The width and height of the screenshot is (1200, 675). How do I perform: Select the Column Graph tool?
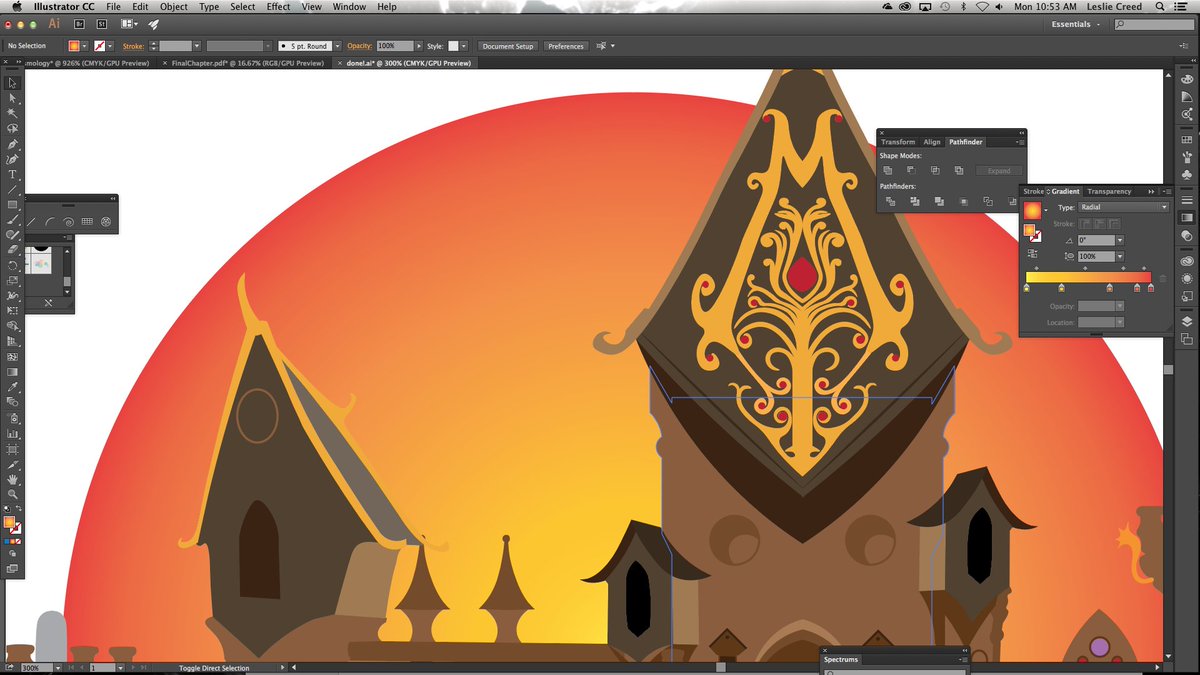pos(13,434)
